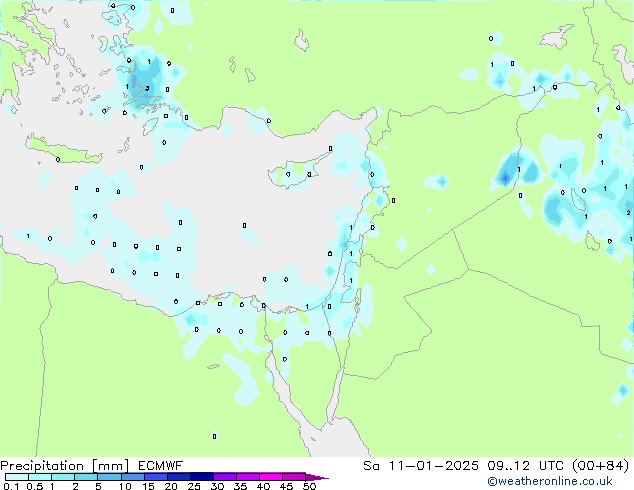
Task: Click the 40–45 mm bright pink swatch
Action: click(x=271, y=477)
